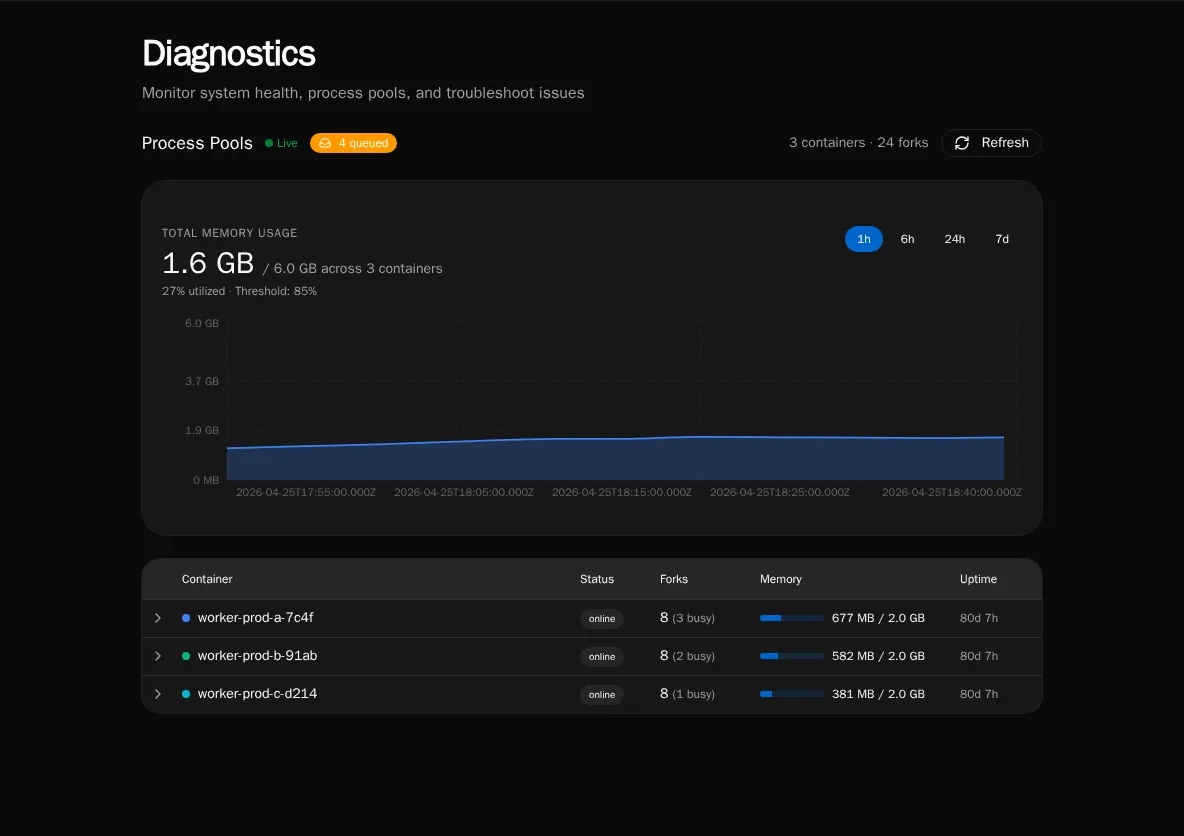Click the refresh arrows icon
Image resolution: width=1184 pixels, height=836 pixels.
(962, 143)
